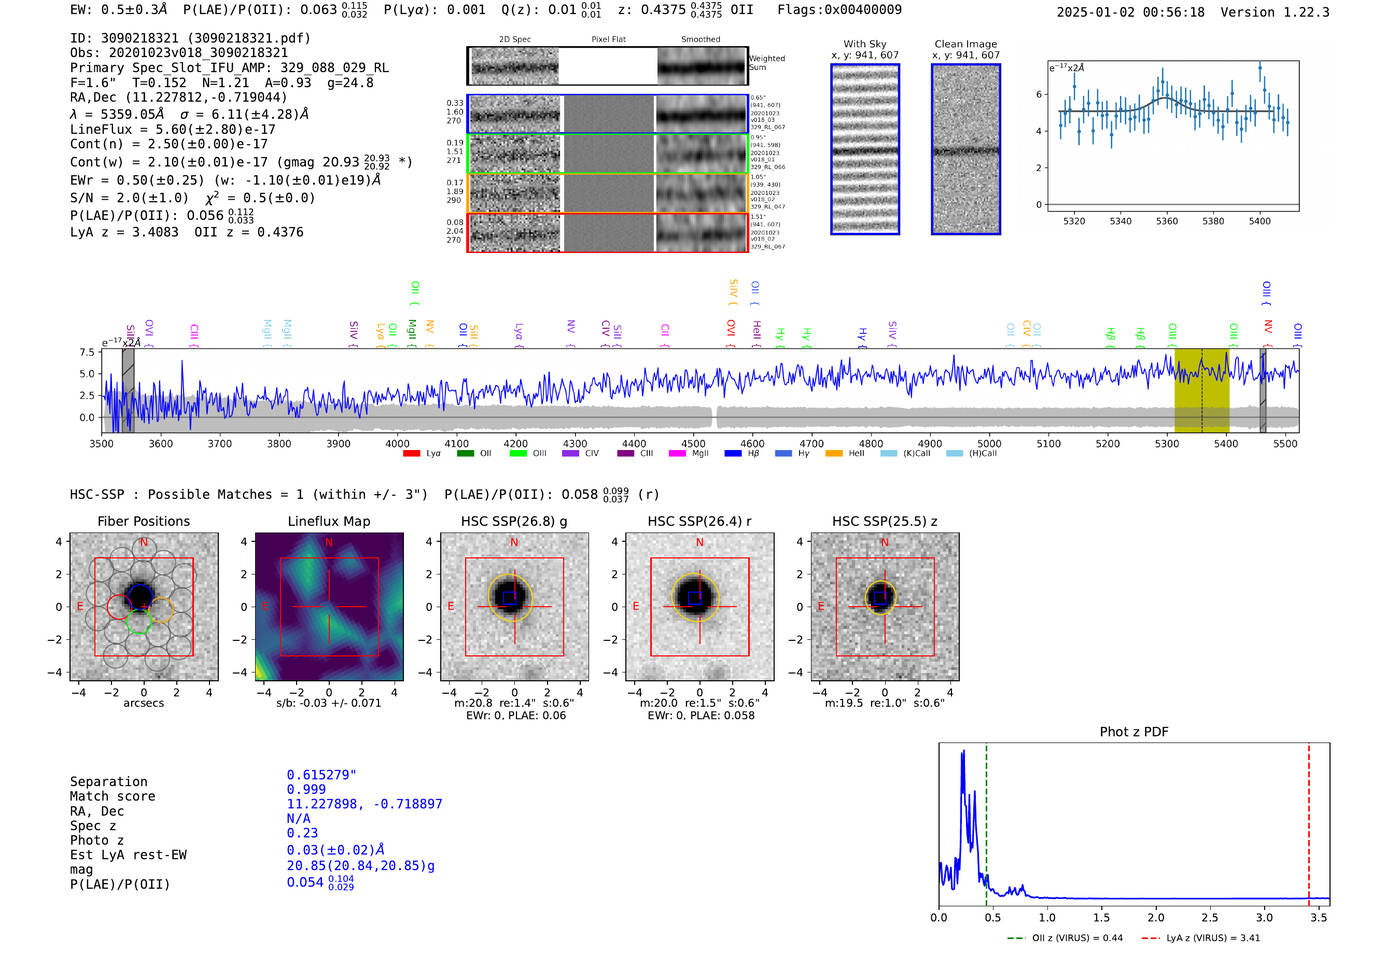The image size is (1400, 953).
Task: Click the match coordinates 11.227898, -0.718897
Action: pos(364,804)
